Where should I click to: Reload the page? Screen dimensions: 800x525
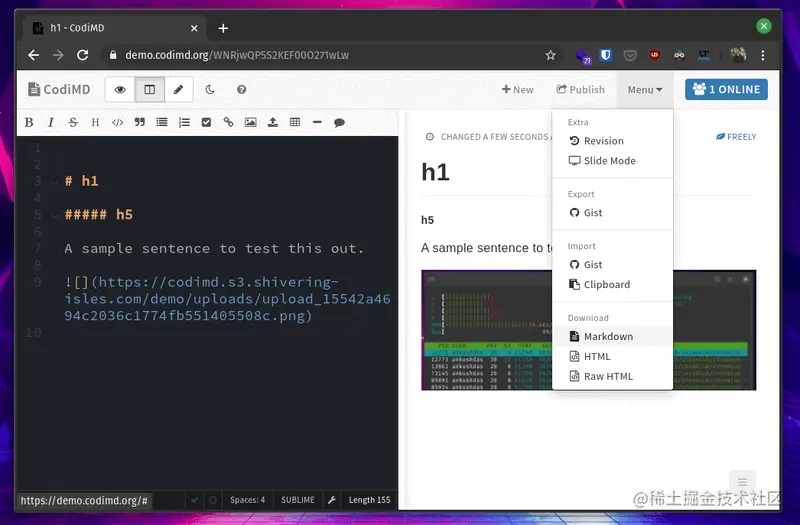(x=83, y=55)
